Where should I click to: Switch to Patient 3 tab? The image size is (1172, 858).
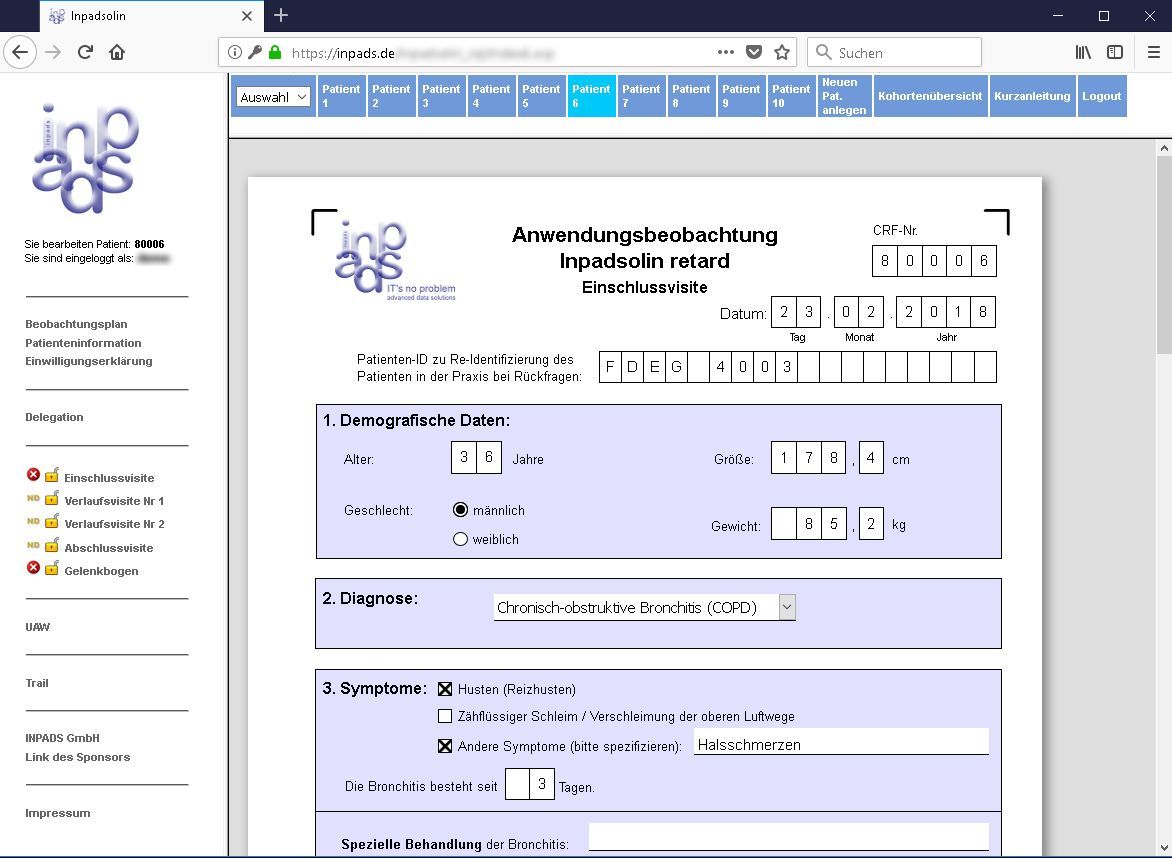(441, 96)
